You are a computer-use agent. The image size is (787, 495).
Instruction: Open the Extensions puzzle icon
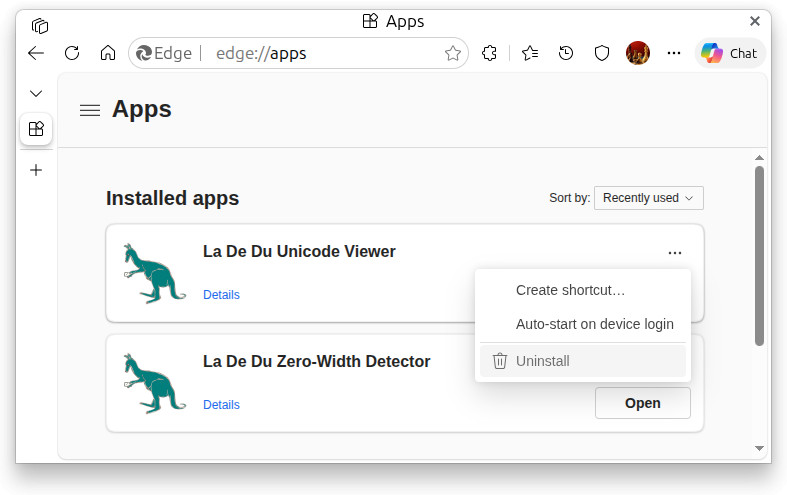tap(489, 53)
